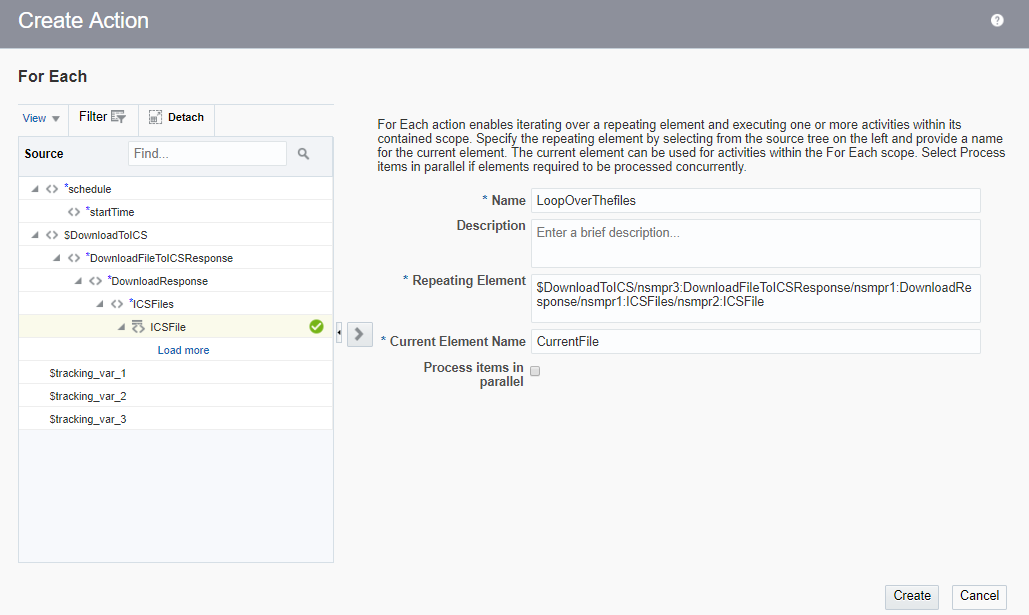
Task: Click the Load more link
Action: coord(183,351)
